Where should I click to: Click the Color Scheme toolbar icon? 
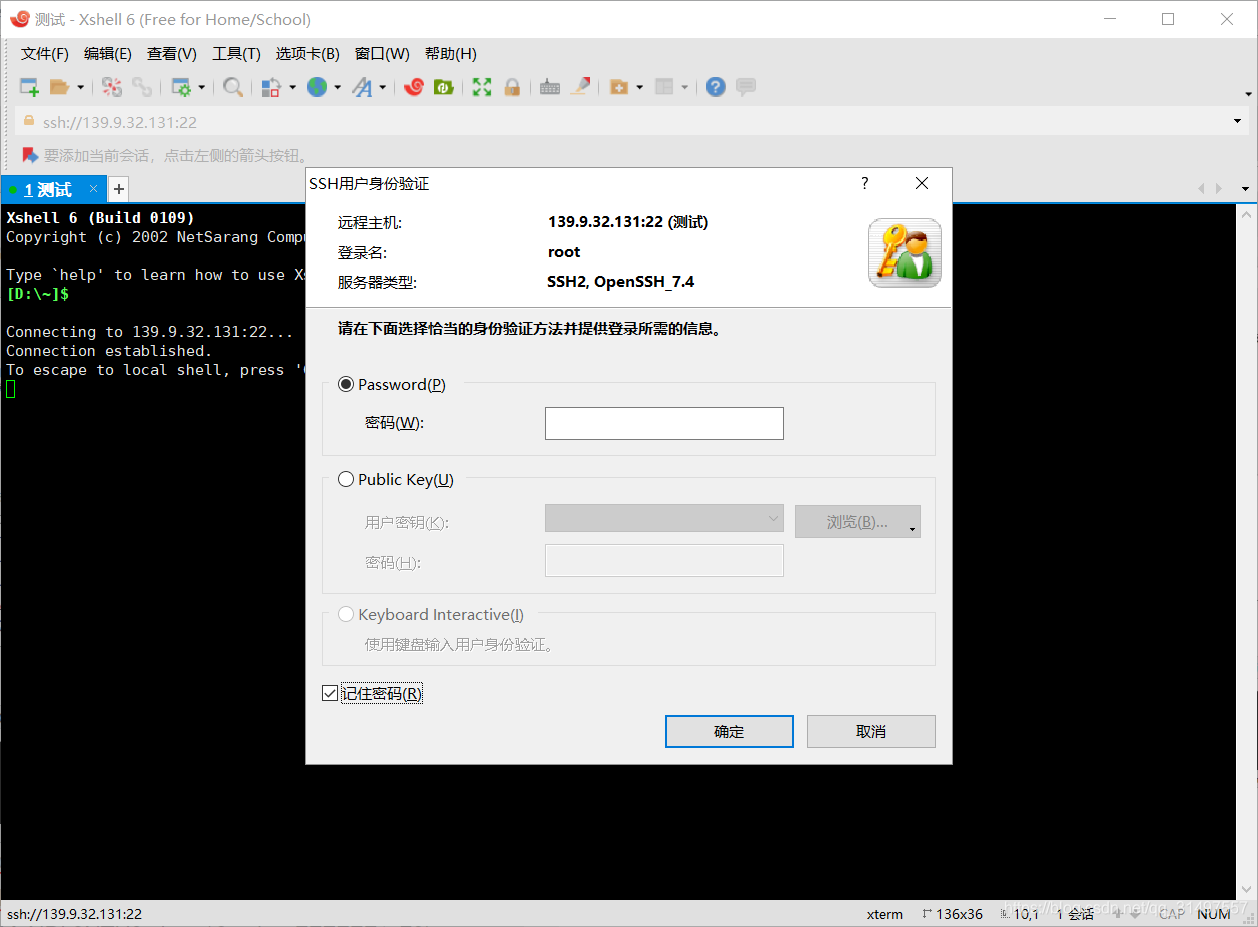[x=271, y=87]
